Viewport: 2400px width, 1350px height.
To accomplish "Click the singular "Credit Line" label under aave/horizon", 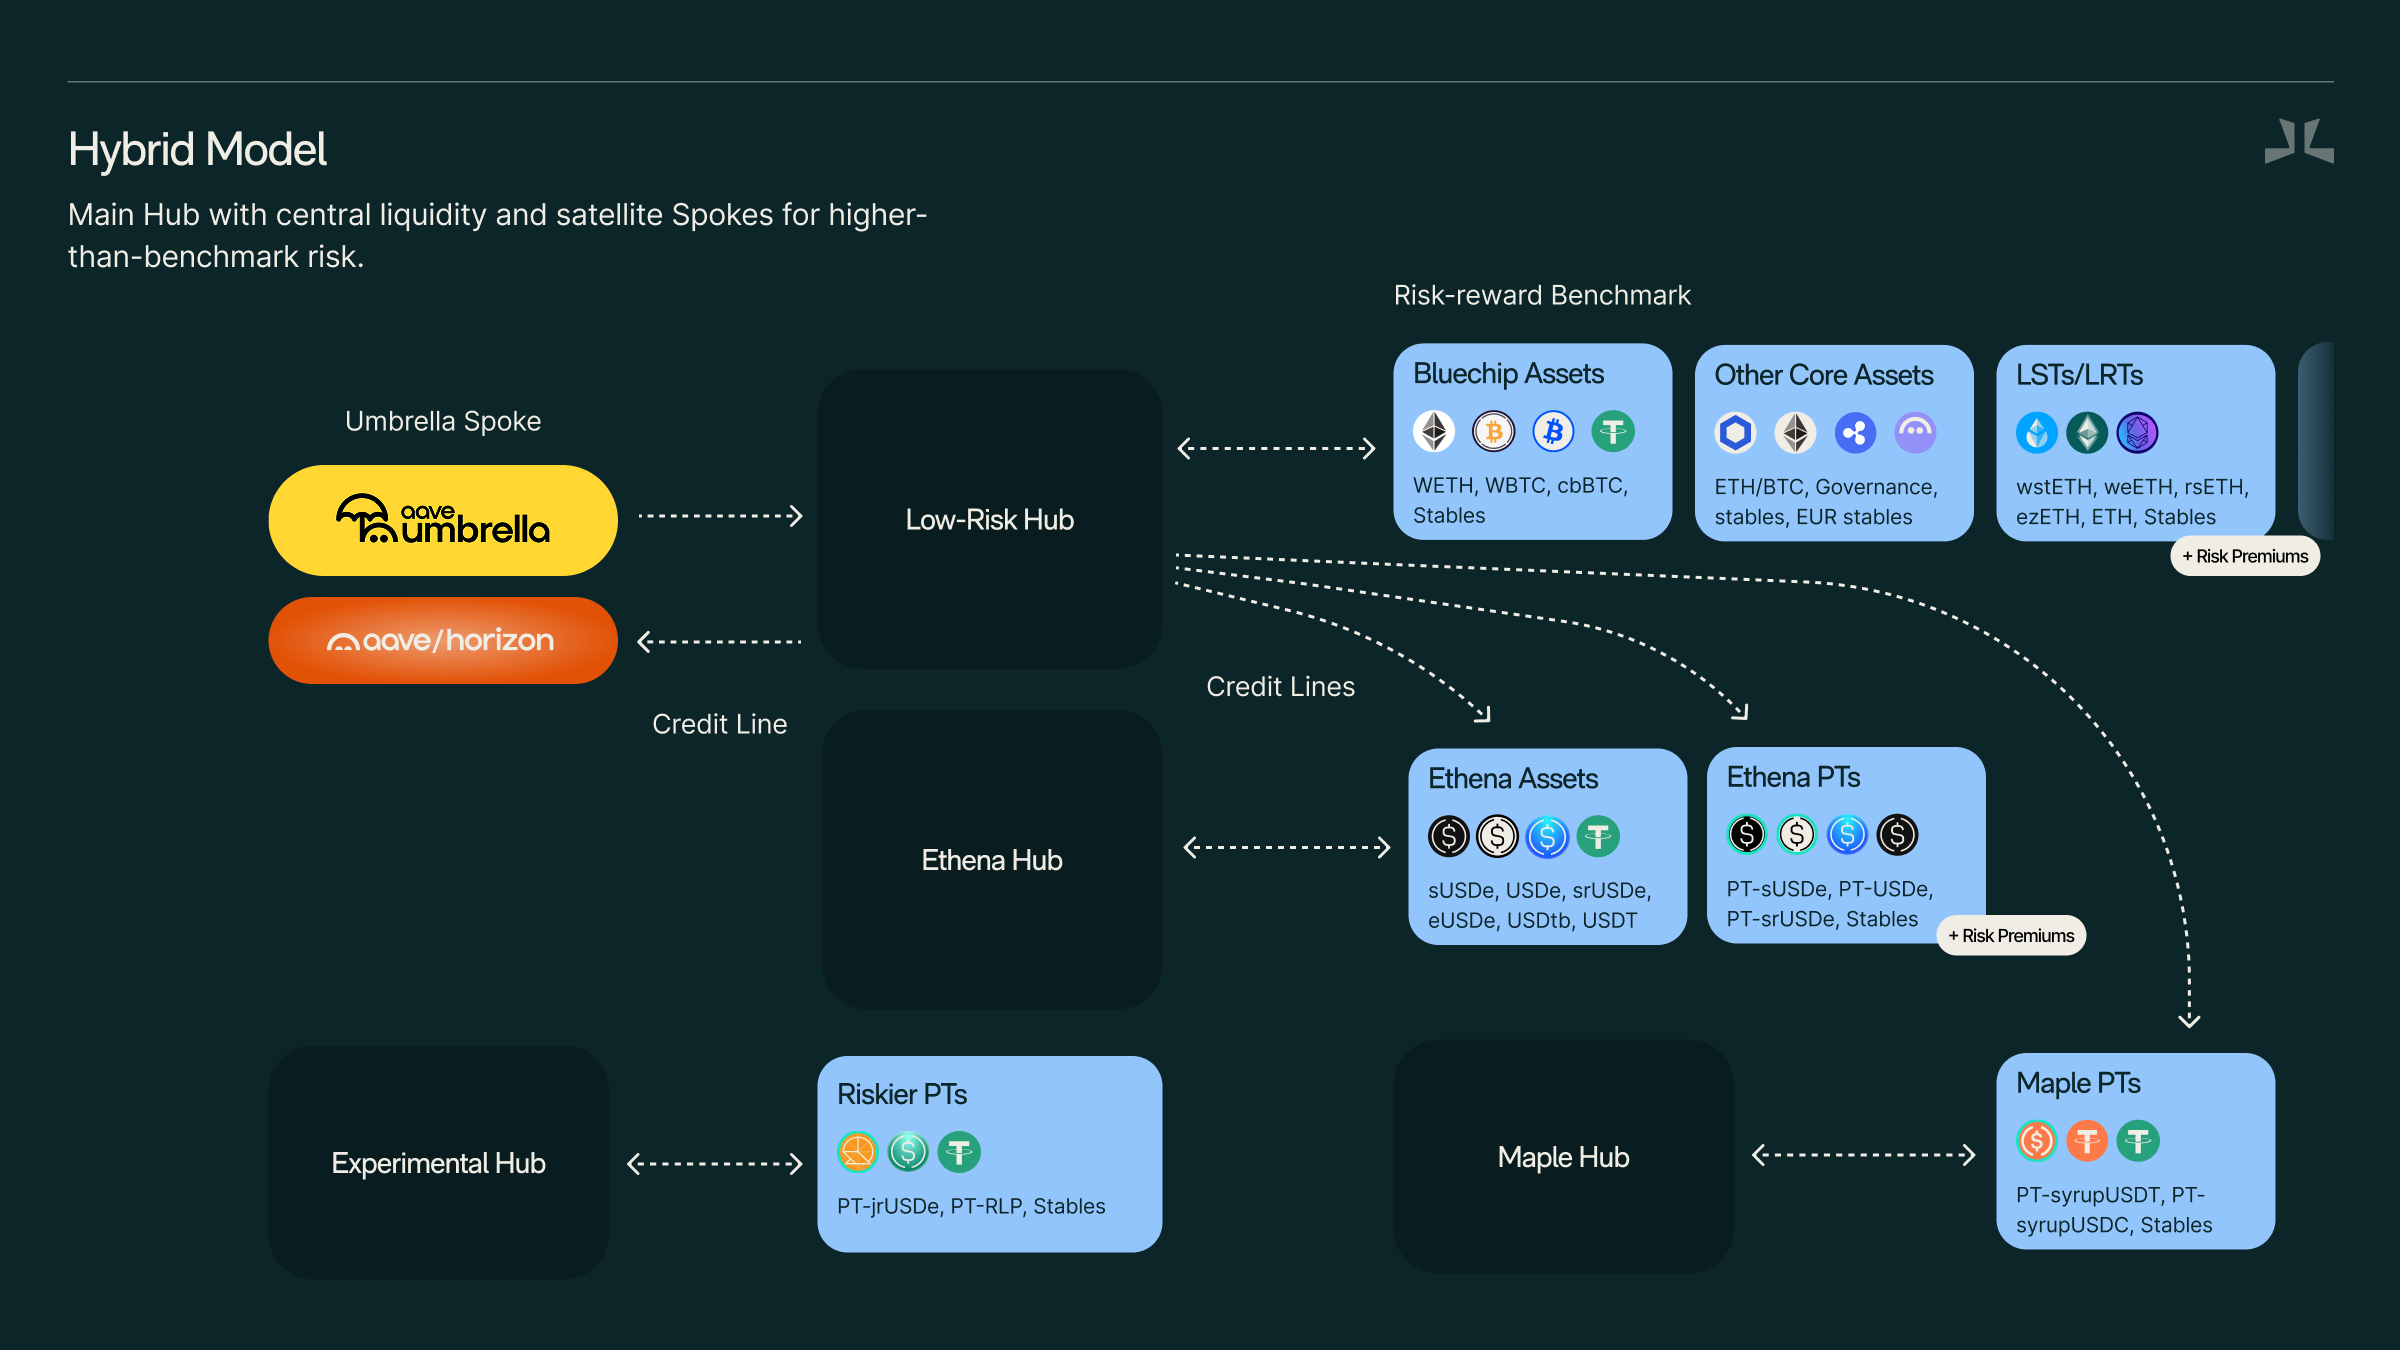I will click(x=720, y=724).
